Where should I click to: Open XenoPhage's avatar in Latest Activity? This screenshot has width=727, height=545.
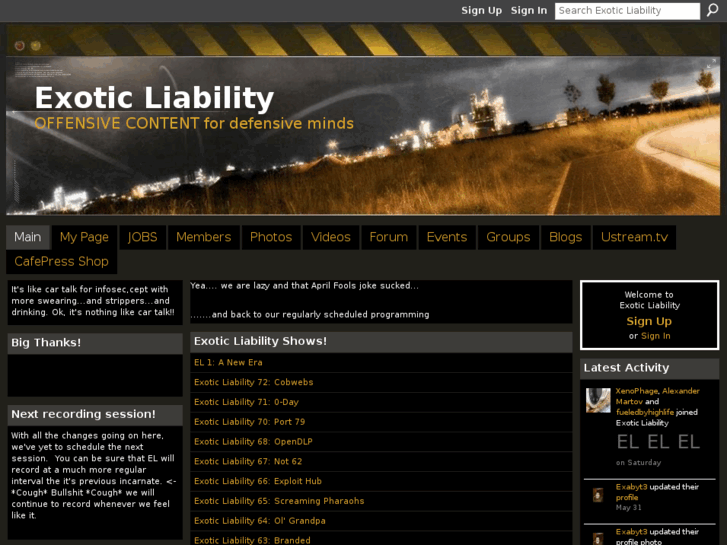click(x=598, y=400)
